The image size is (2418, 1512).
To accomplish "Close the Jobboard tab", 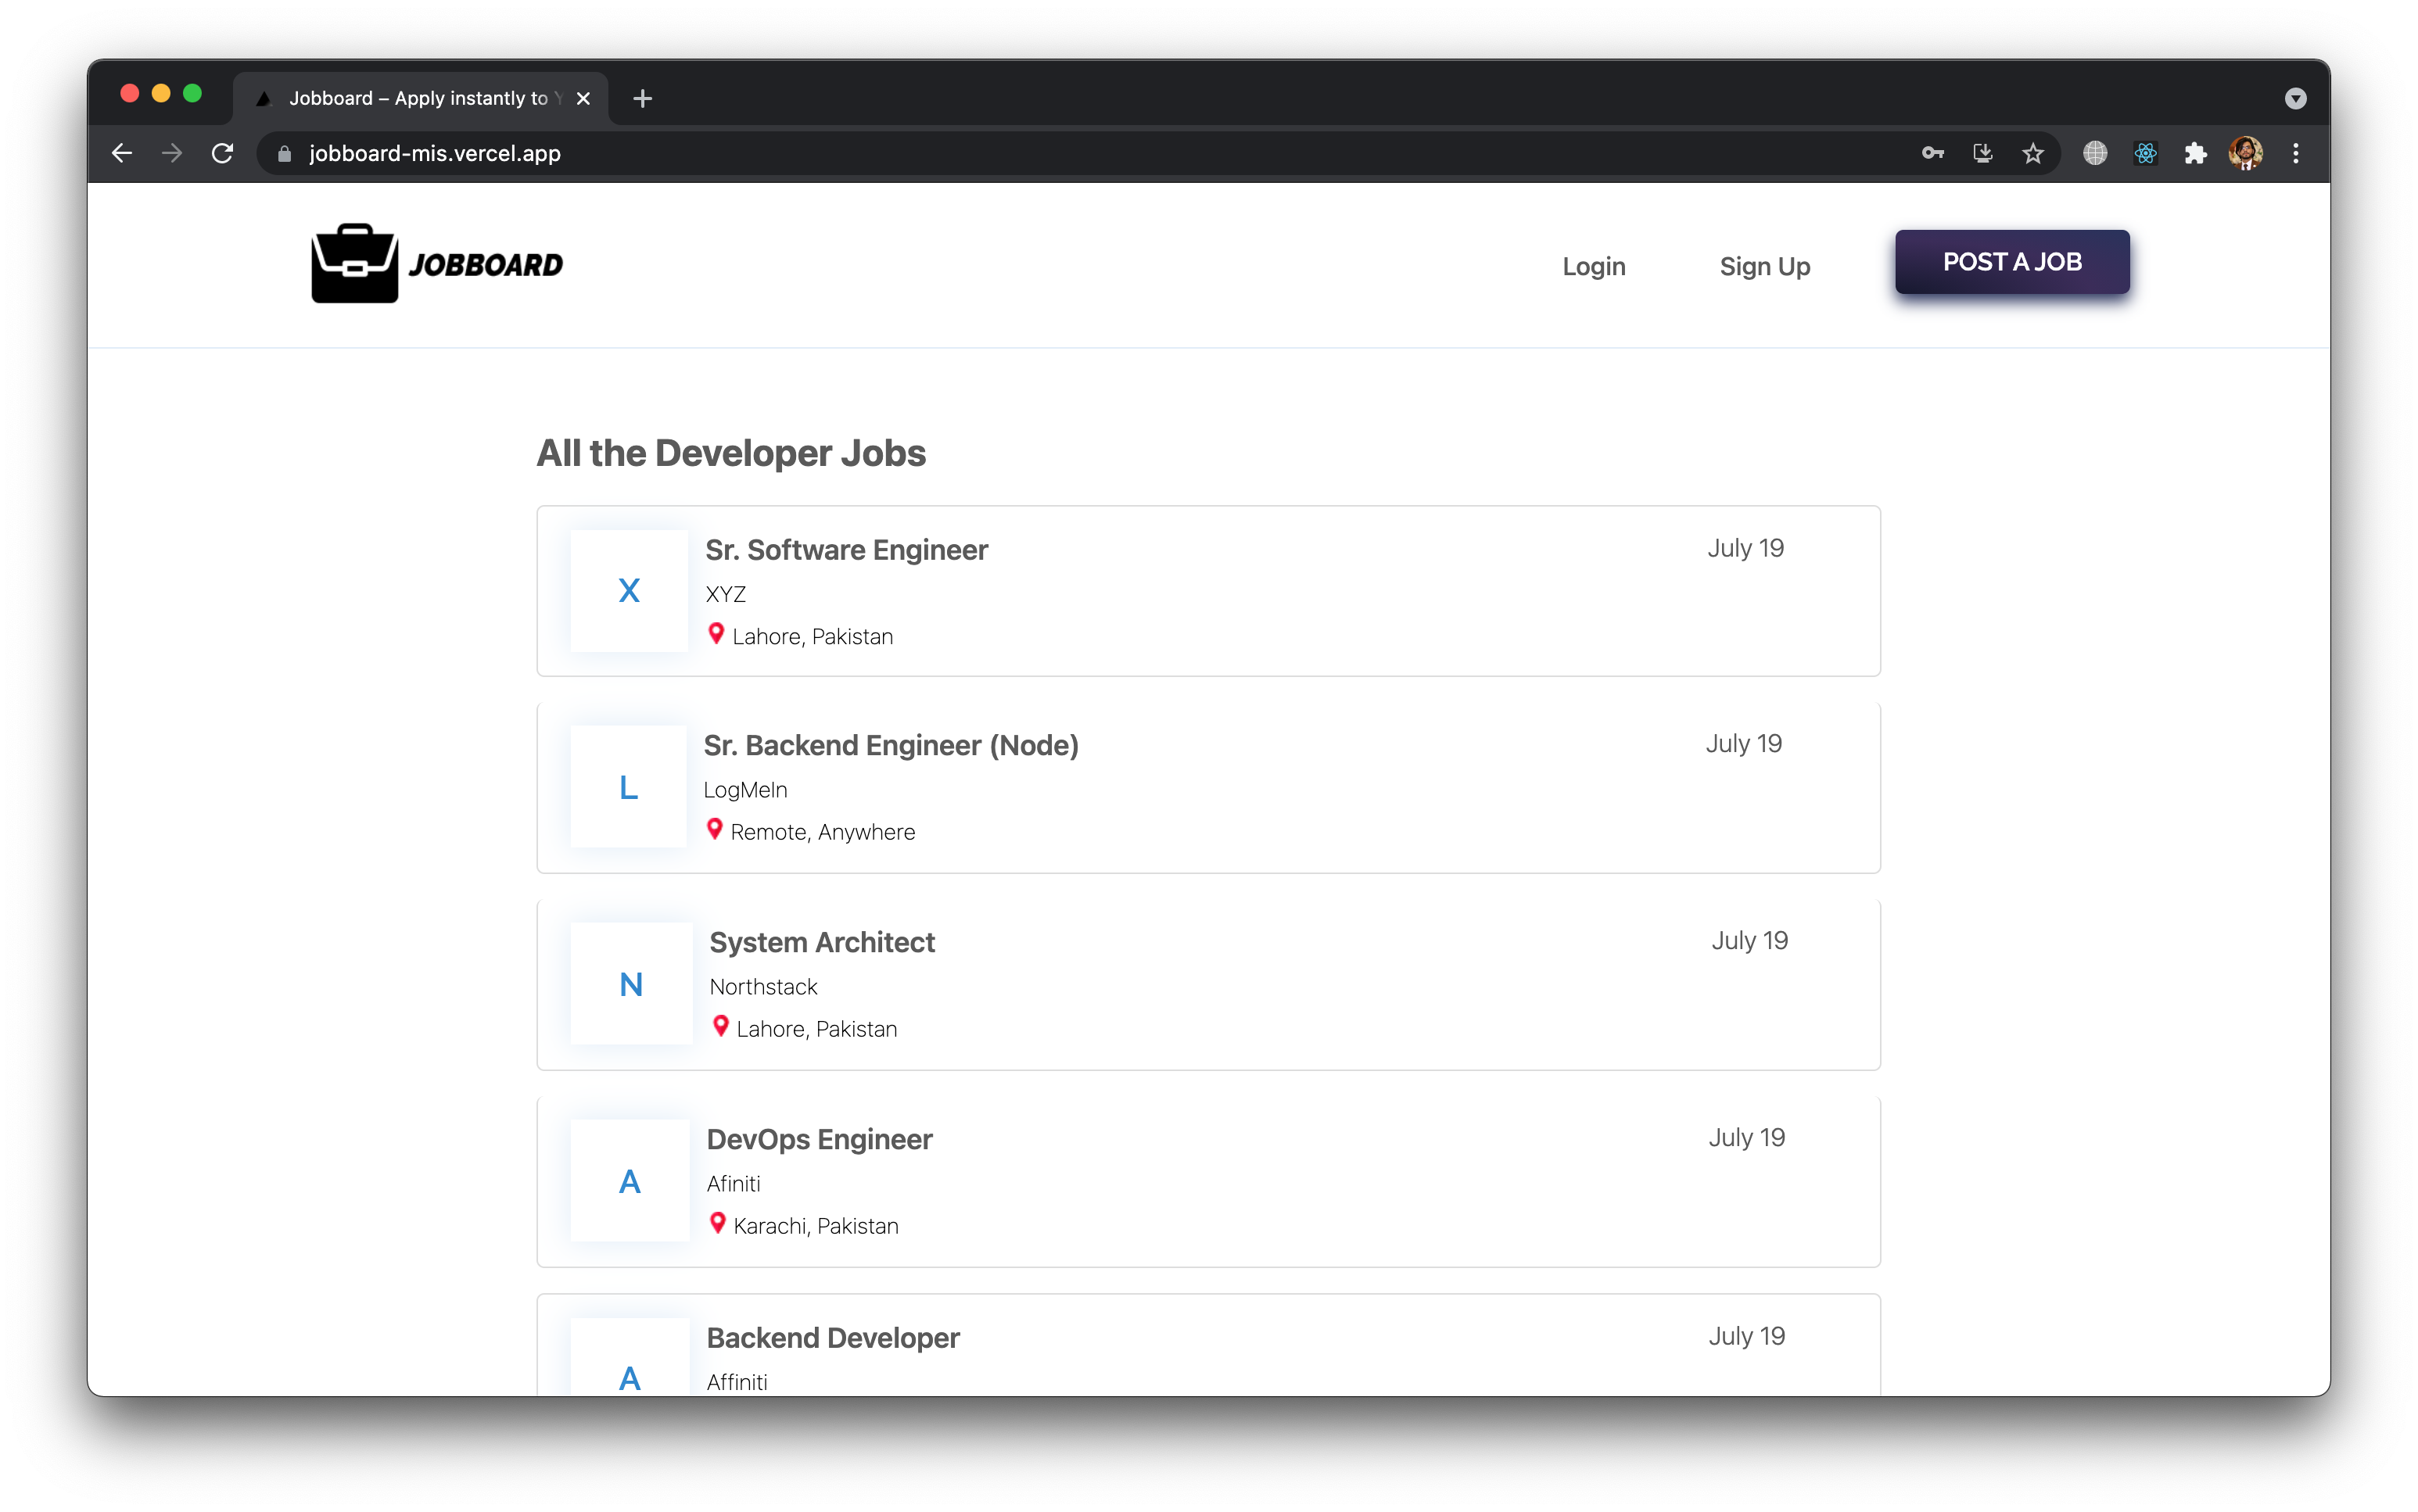I will 584,98.
